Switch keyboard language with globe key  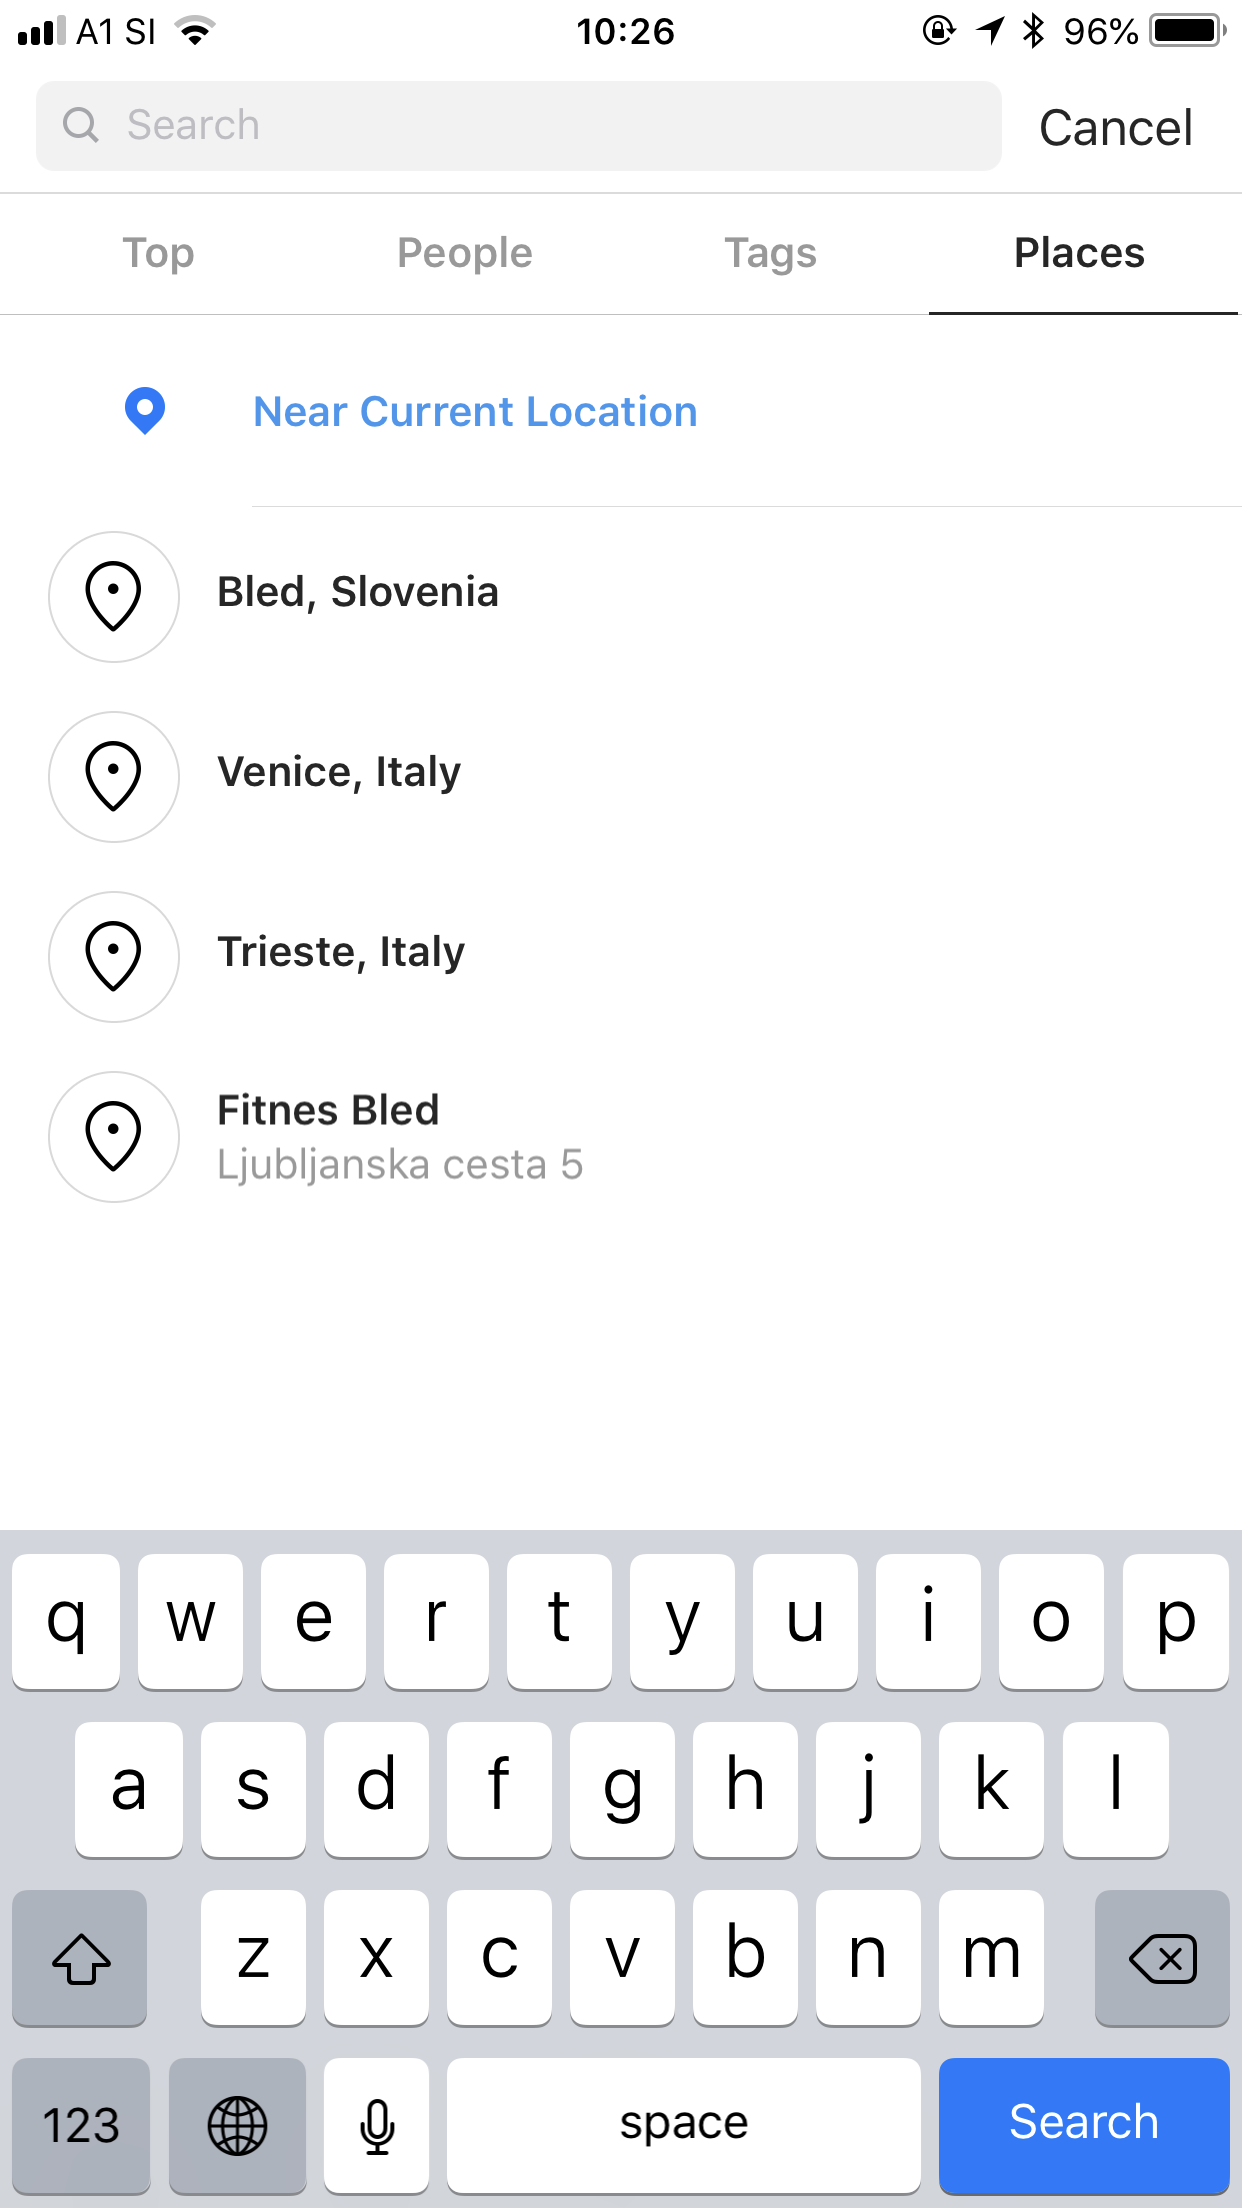pos(237,2124)
